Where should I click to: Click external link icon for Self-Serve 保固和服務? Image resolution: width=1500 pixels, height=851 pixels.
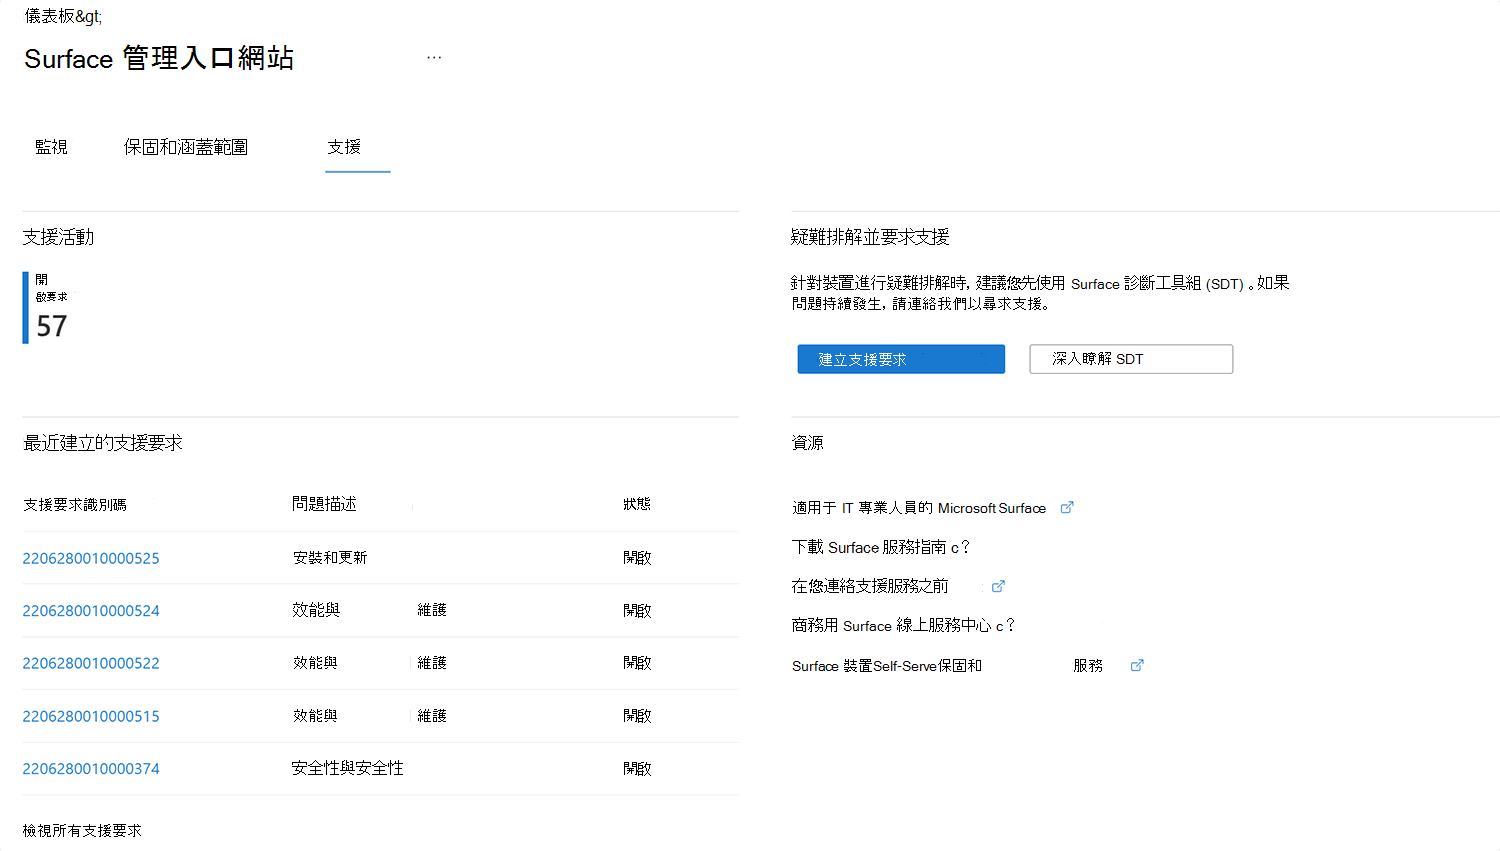[x=1137, y=665]
